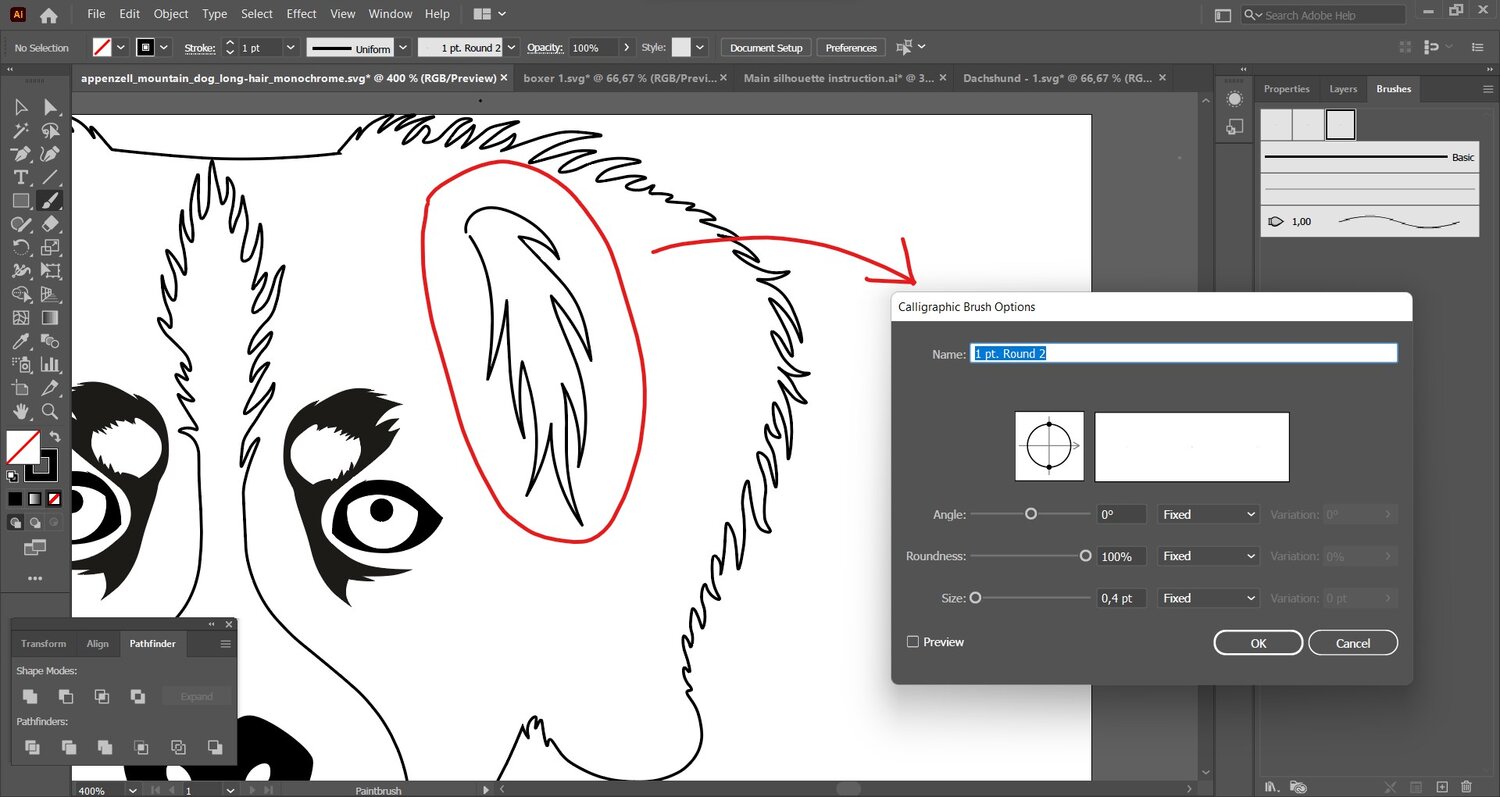
Task: Click the Roundness slider handle
Action: click(x=1085, y=556)
